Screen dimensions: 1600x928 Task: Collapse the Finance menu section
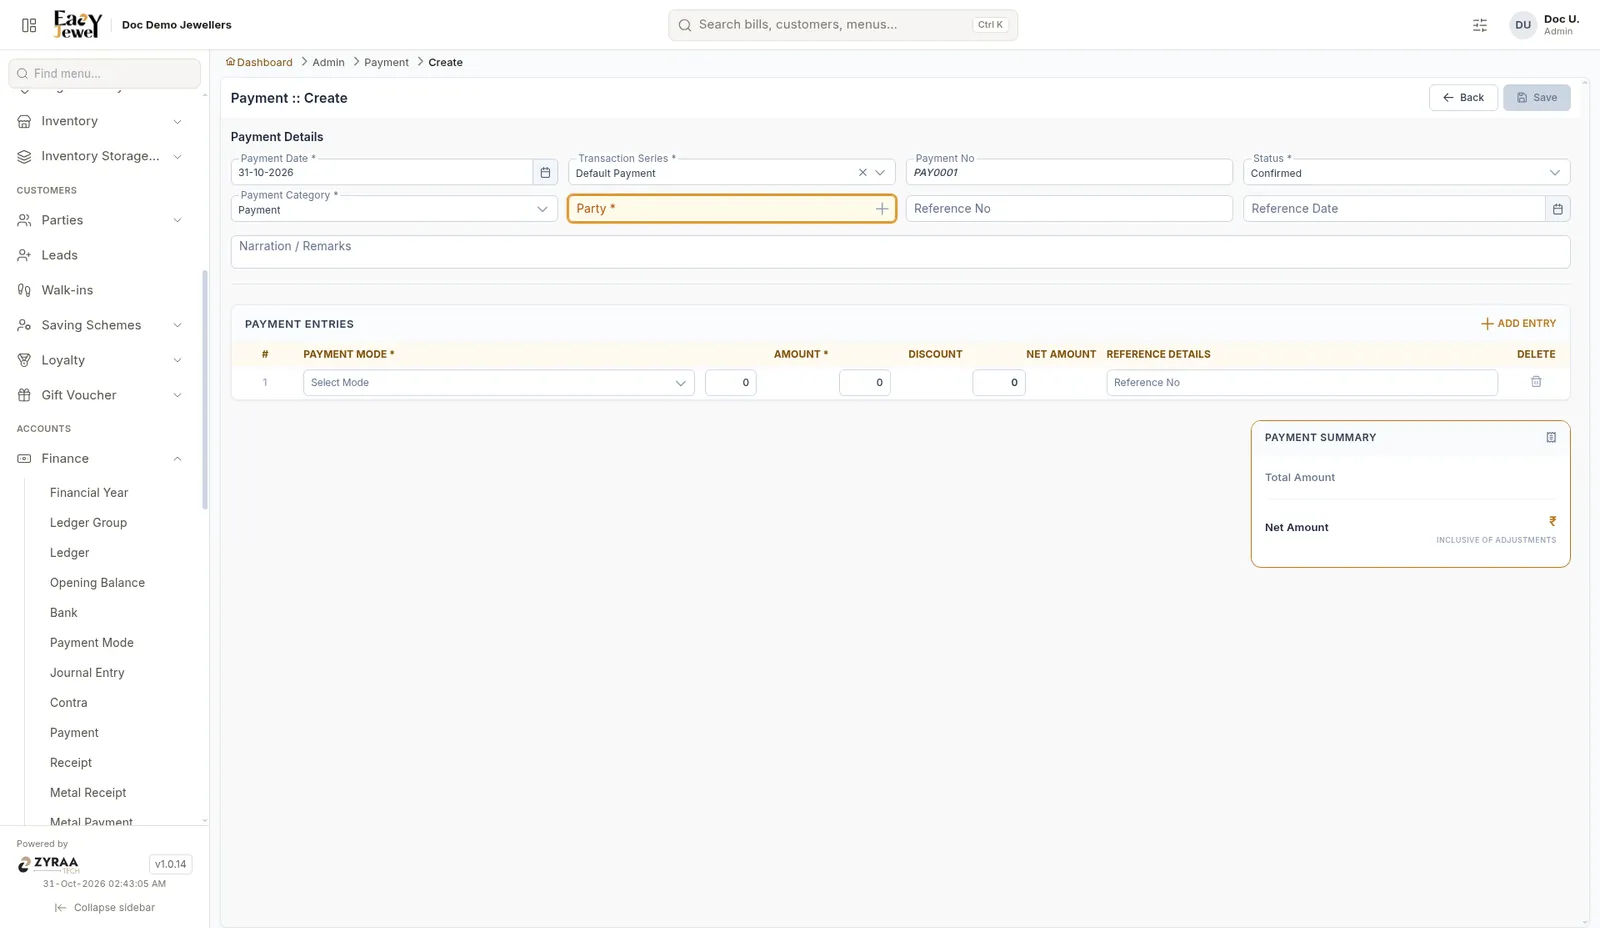tap(177, 459)
